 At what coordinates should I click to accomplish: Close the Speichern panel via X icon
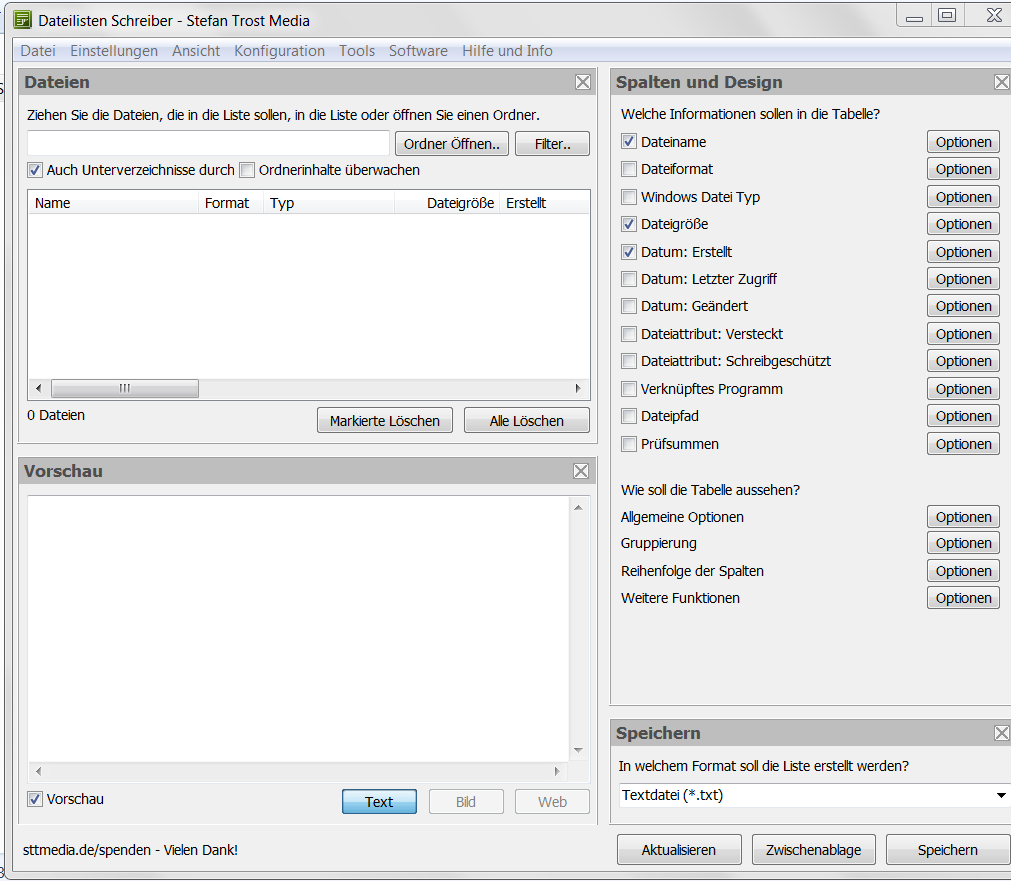1001,734
